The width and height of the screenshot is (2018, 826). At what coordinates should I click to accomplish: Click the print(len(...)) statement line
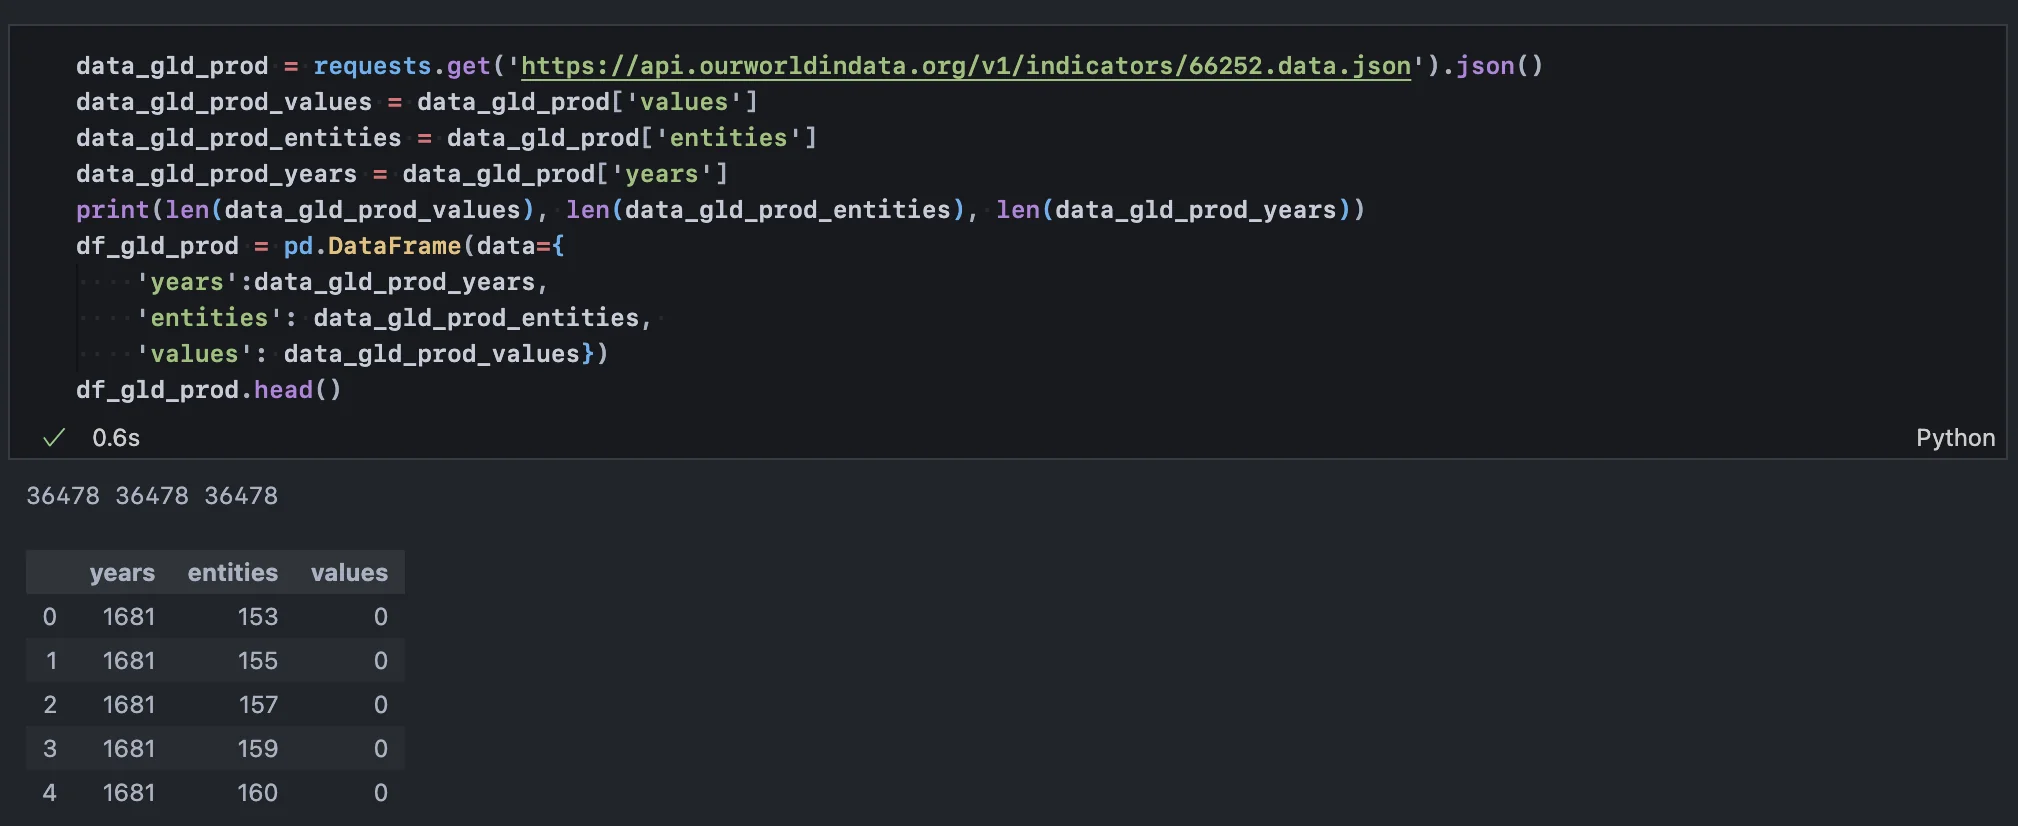[720, 210]
